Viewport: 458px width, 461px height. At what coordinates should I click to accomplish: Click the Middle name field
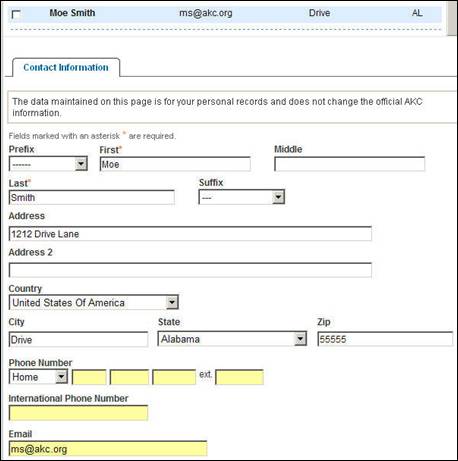(349, 164)
